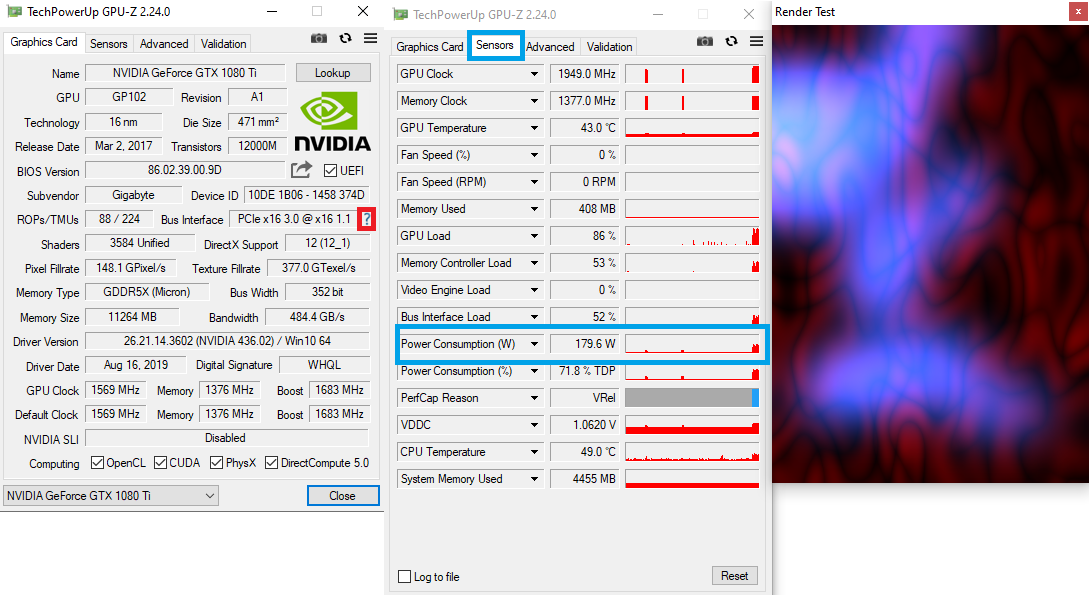Open the System Memory Used dropdown
This screenshot has width=1090, height=596.
(534, 479)
